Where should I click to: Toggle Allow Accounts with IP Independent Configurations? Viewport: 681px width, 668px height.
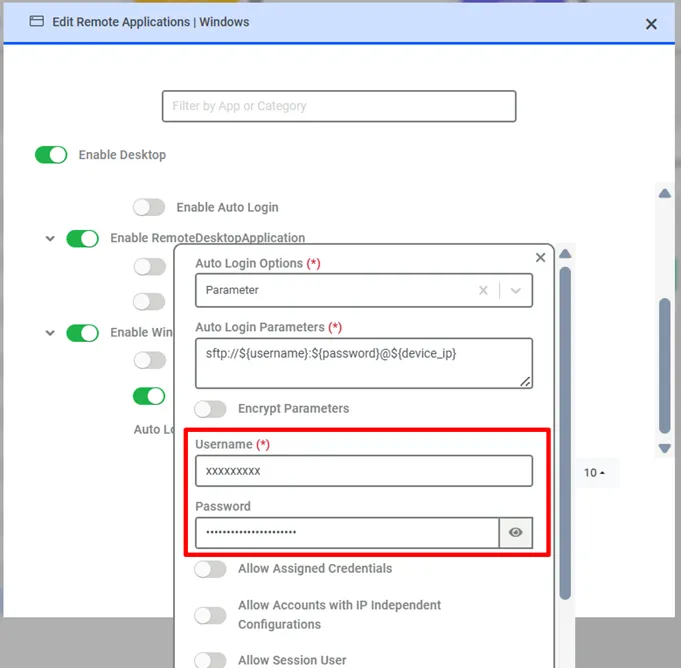(210, 615)
